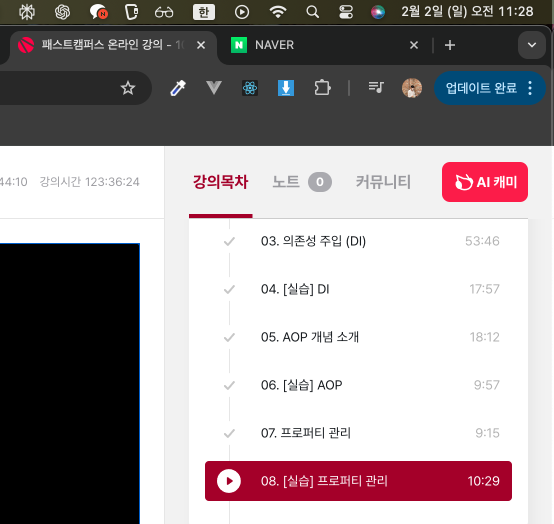Click the 10:29 duration text

[x=483, y=481]
